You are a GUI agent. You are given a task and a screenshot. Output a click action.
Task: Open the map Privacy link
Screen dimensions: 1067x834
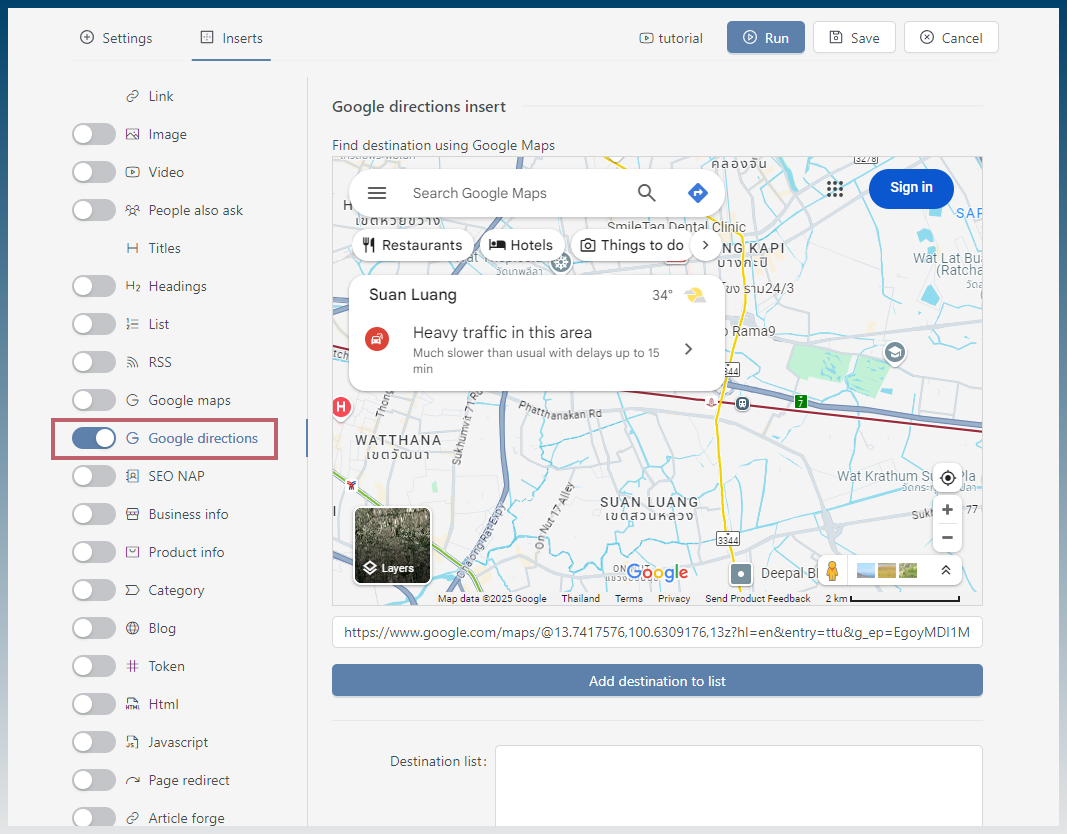point(674,599)
